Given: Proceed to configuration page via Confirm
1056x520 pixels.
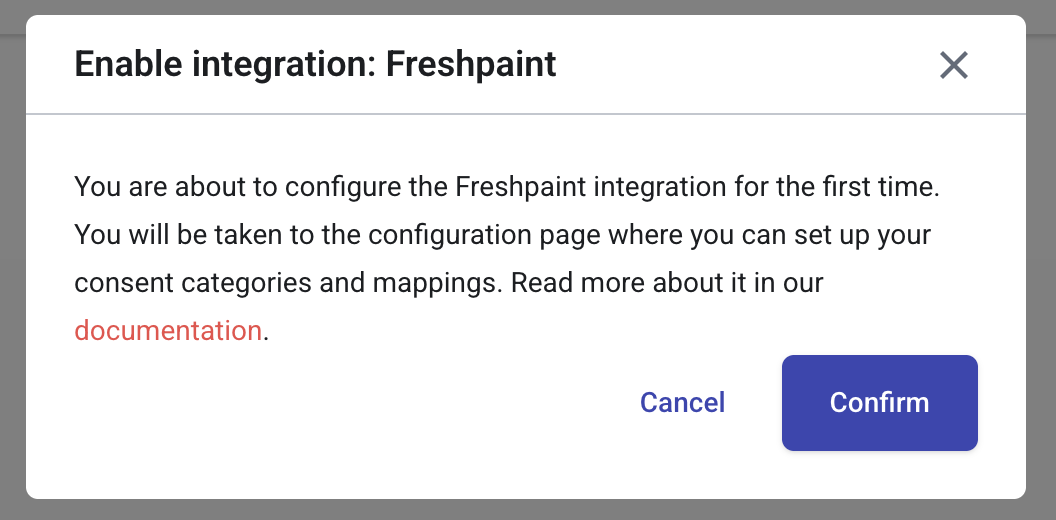Looking at the screenshot, I should coord(879,403).
